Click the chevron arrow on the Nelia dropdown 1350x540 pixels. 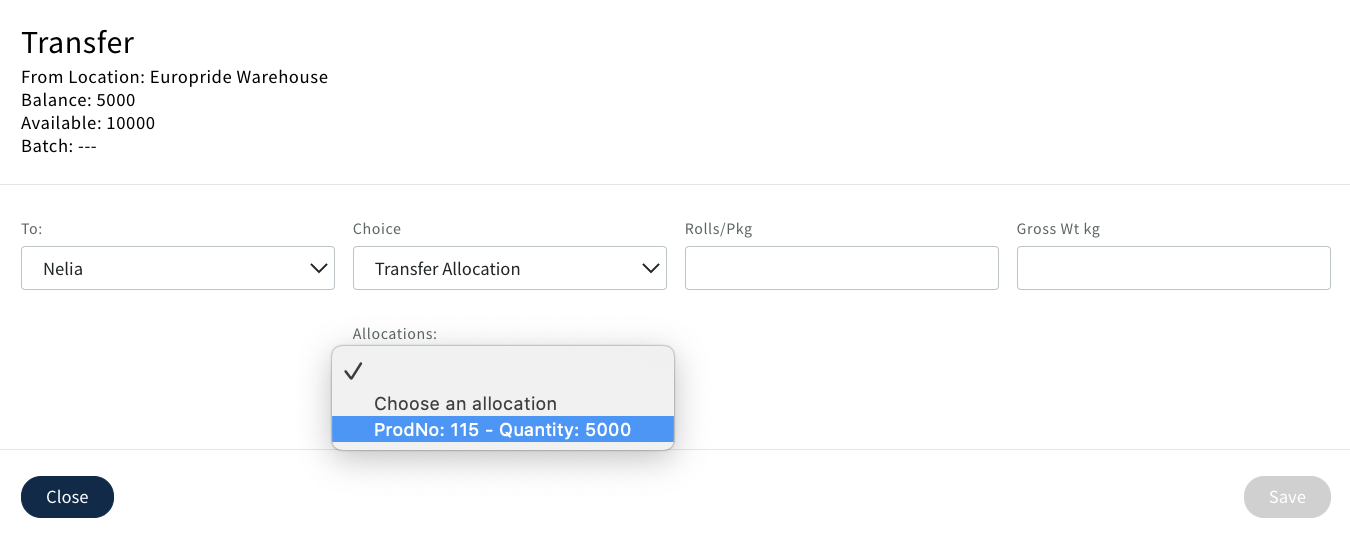(319, 268)
